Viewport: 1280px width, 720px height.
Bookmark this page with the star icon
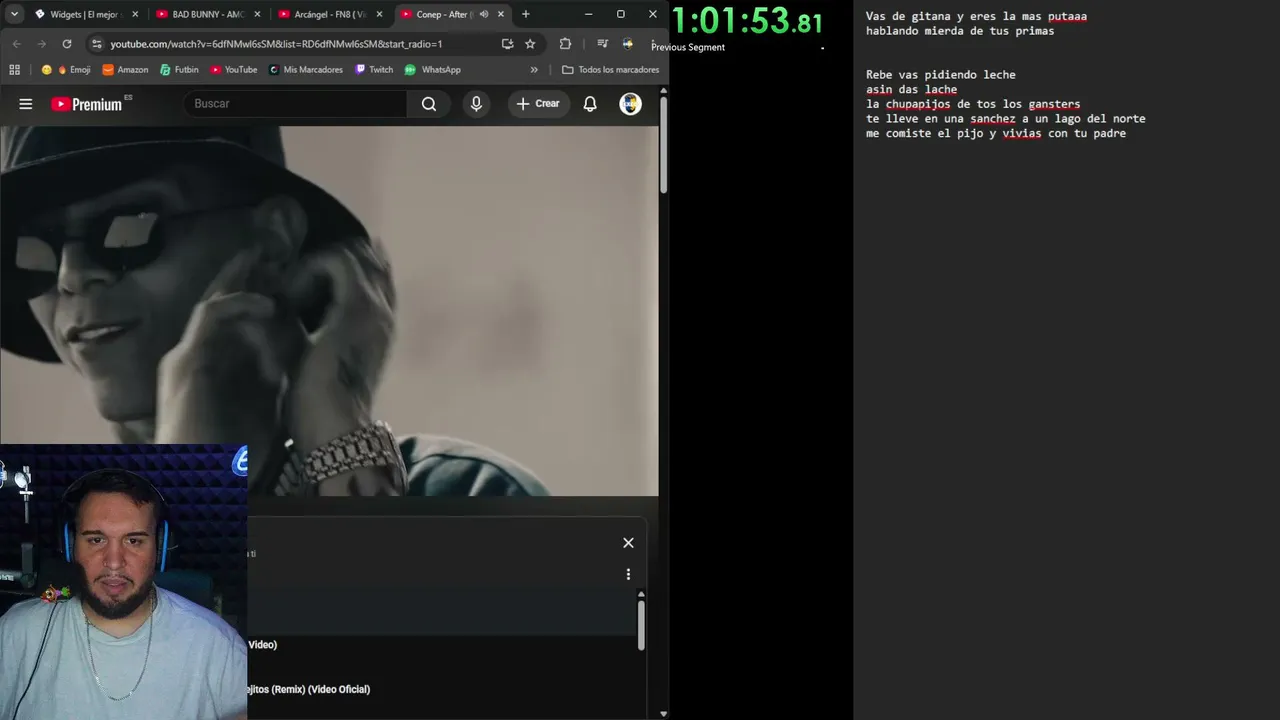[530, 44]
